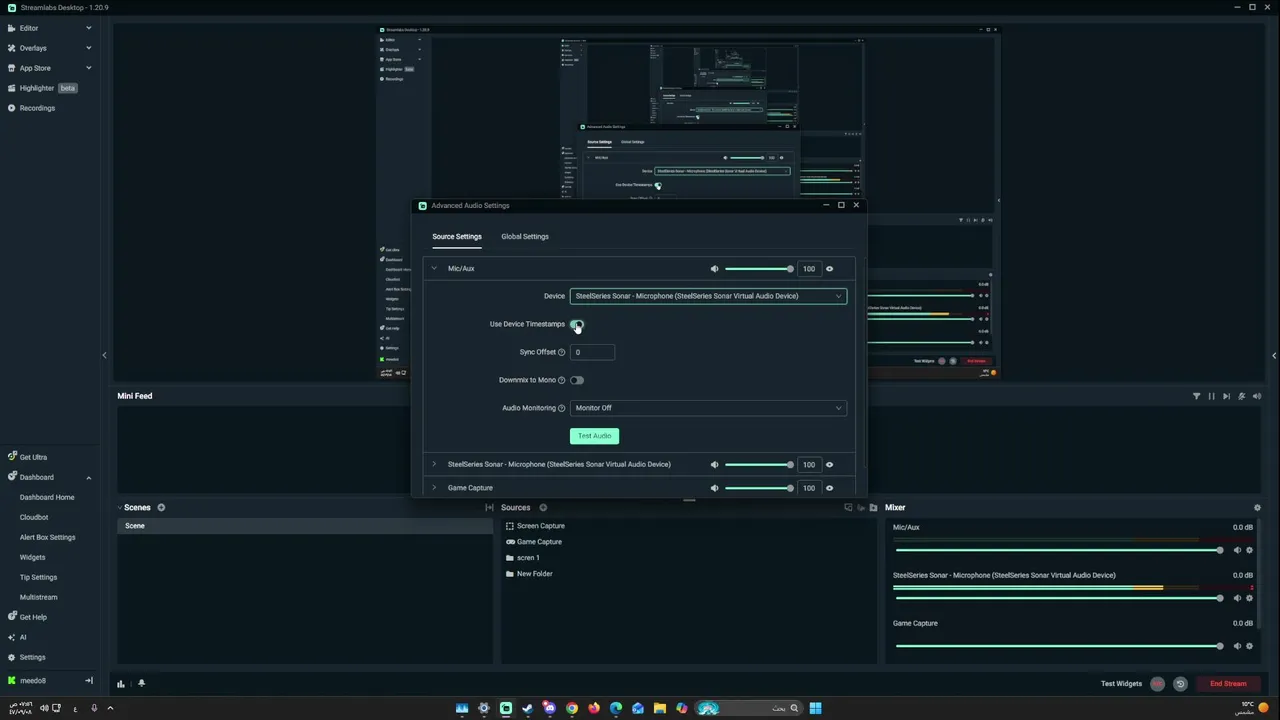1280x720 pixels.
Task: Mute Mic/Aux speaker icon in Mixer
Action: [x=1237, y=550]
